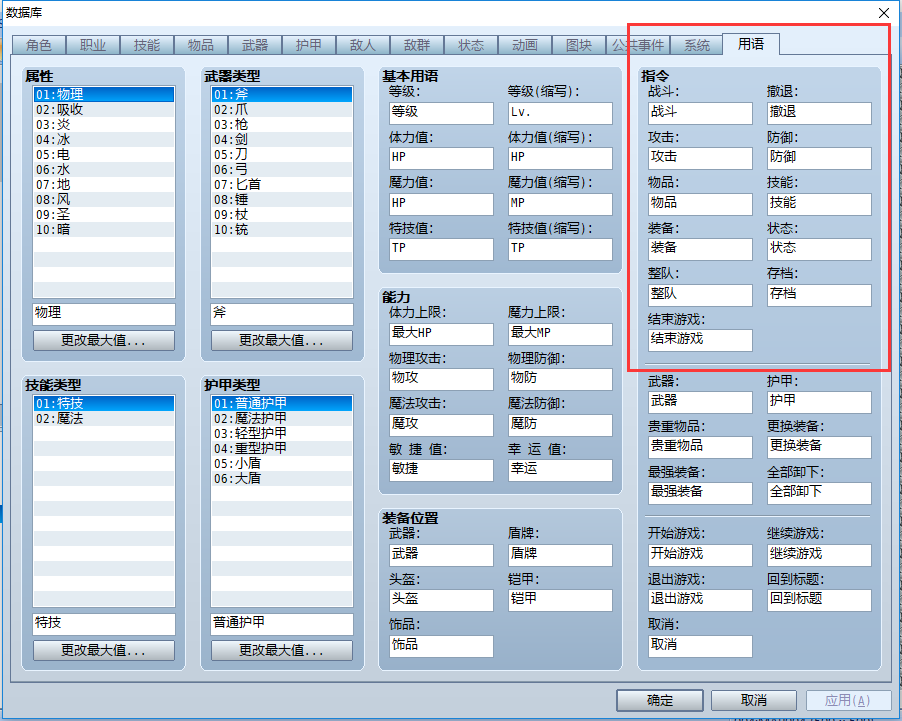Open the 物品 tab
The height and width of the screenshot is (721, 902).
coord(201,45)
